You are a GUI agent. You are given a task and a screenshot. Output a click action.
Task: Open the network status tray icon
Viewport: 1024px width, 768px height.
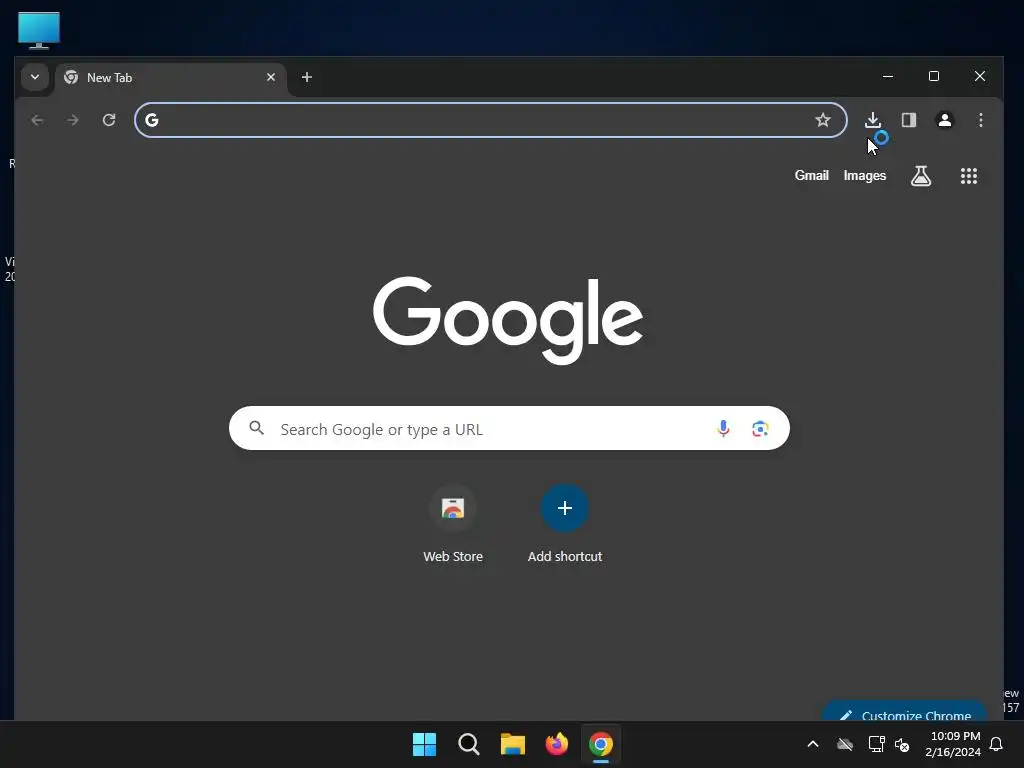pyautogui.click(x=876, y=744)
